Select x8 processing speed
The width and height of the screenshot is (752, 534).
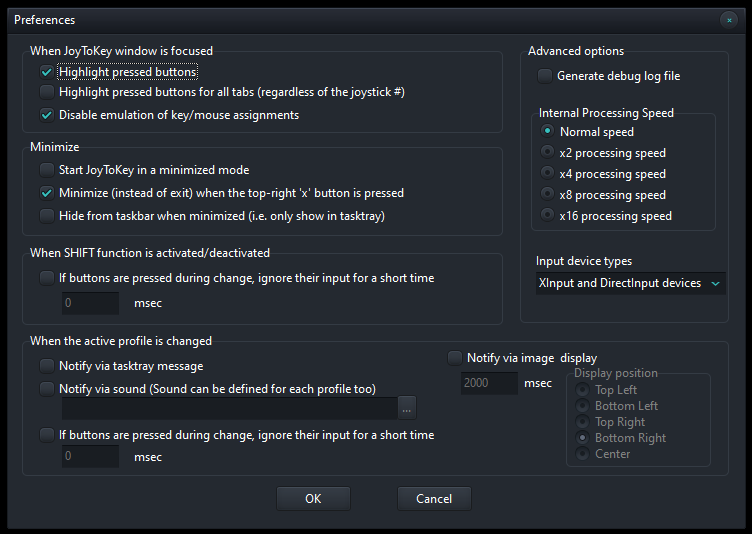(x=547, y=194)
